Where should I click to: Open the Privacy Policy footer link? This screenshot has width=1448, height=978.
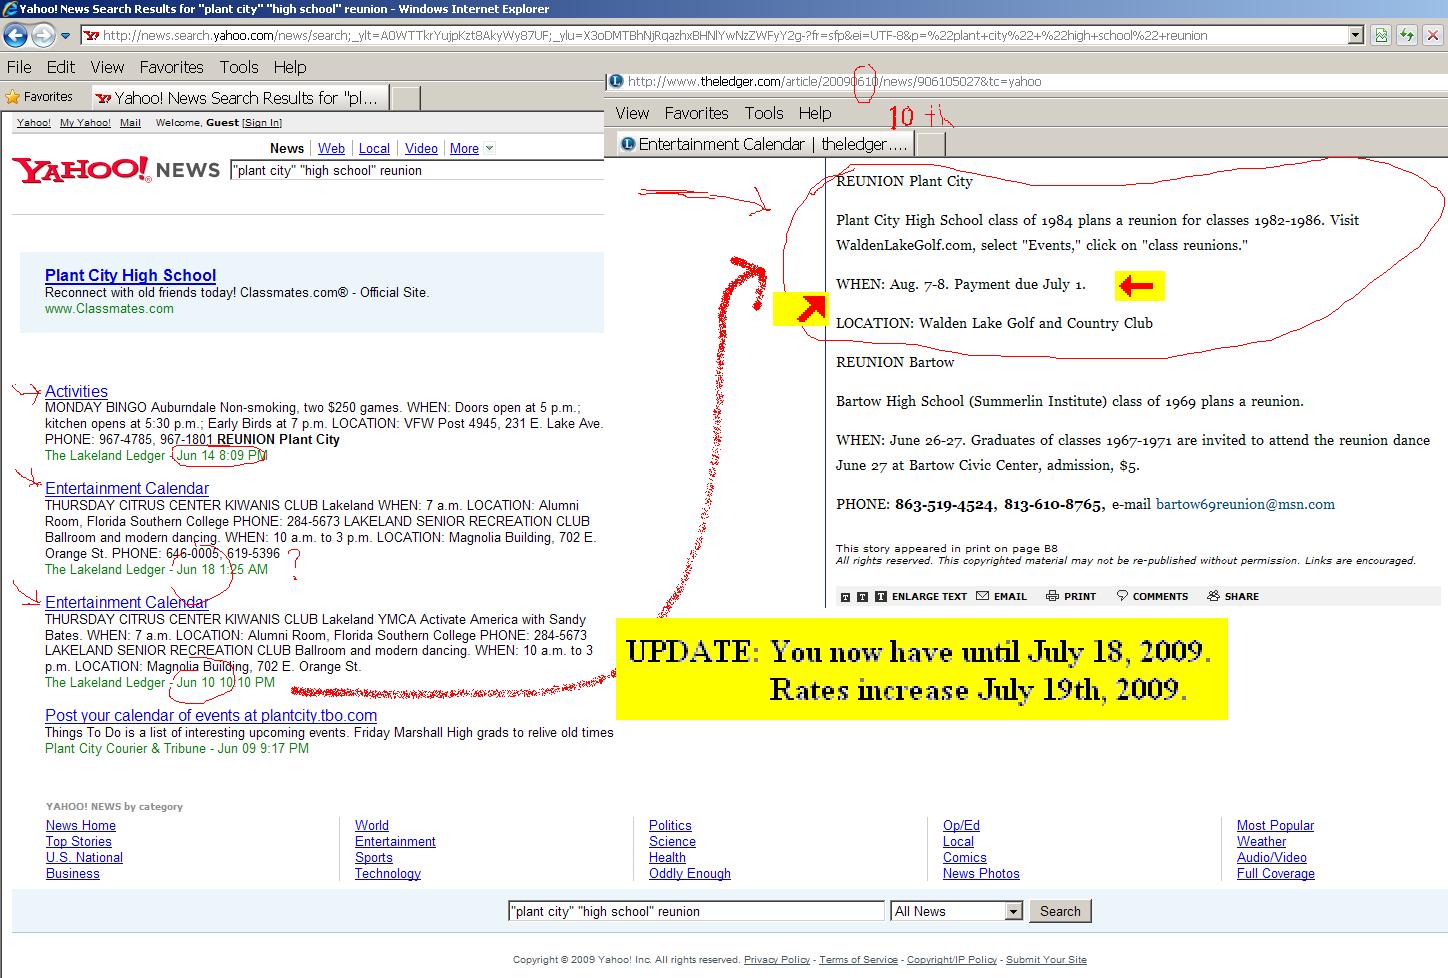[777, 959]
